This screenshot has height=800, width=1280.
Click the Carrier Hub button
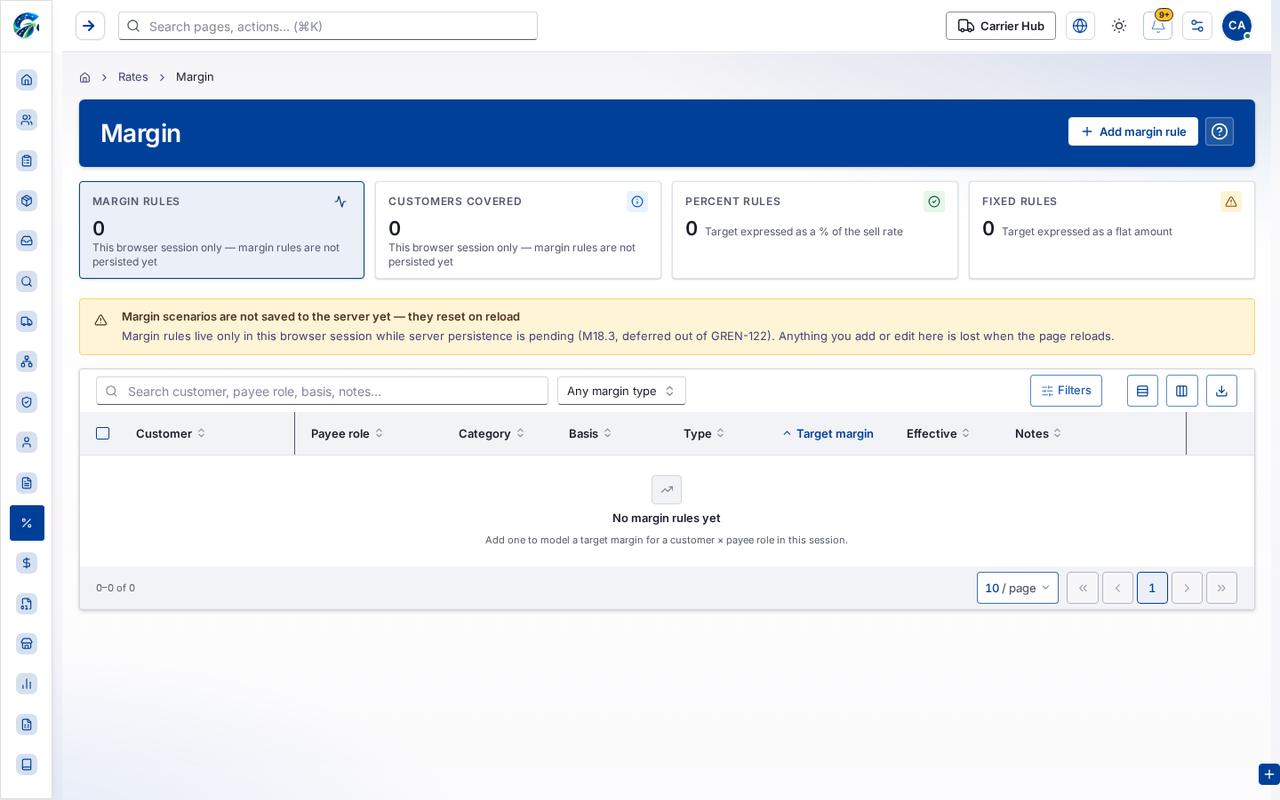tap(1001, 26)
